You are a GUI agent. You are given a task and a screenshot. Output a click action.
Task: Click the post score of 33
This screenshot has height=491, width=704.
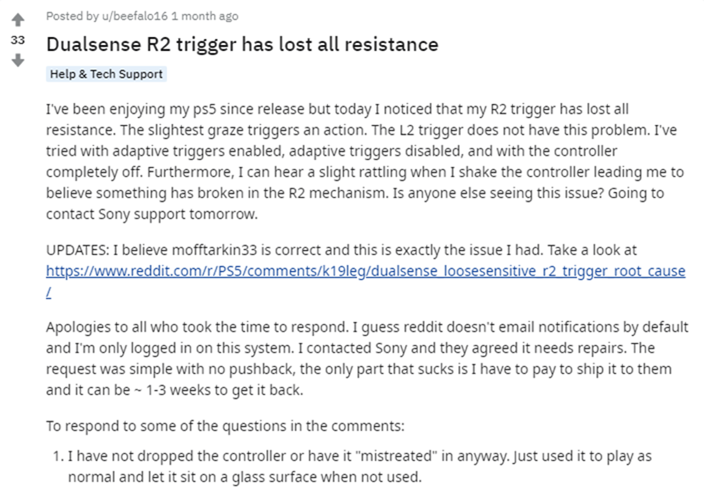(17, 40)
